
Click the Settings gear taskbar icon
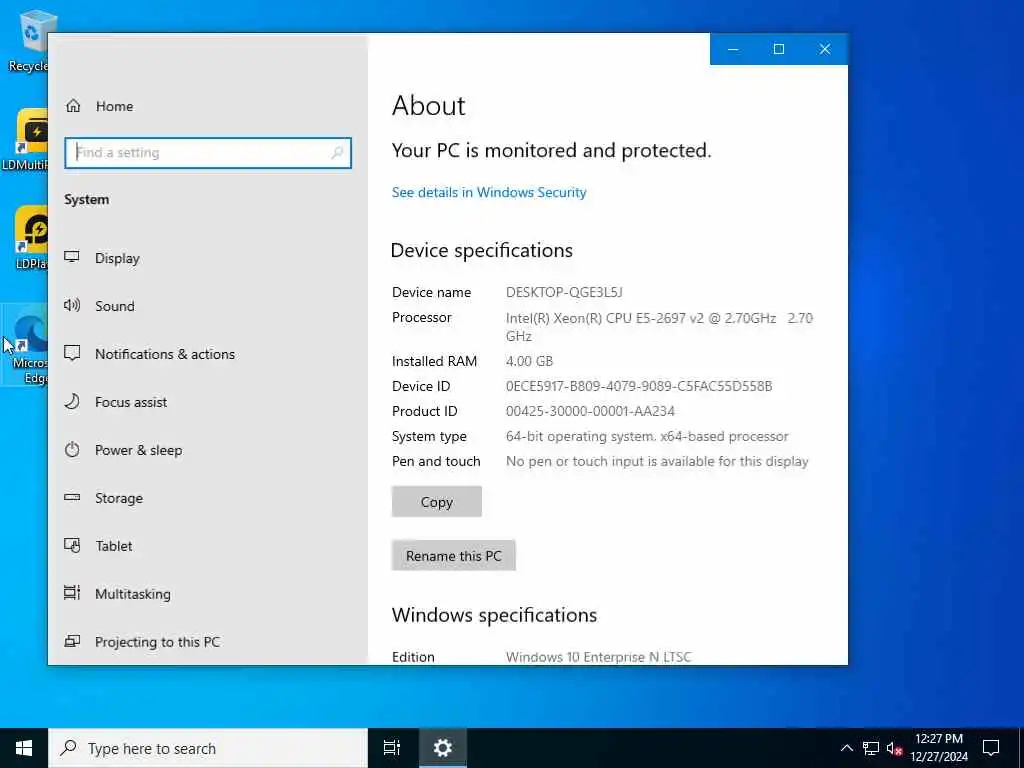[x=442, y=748]
